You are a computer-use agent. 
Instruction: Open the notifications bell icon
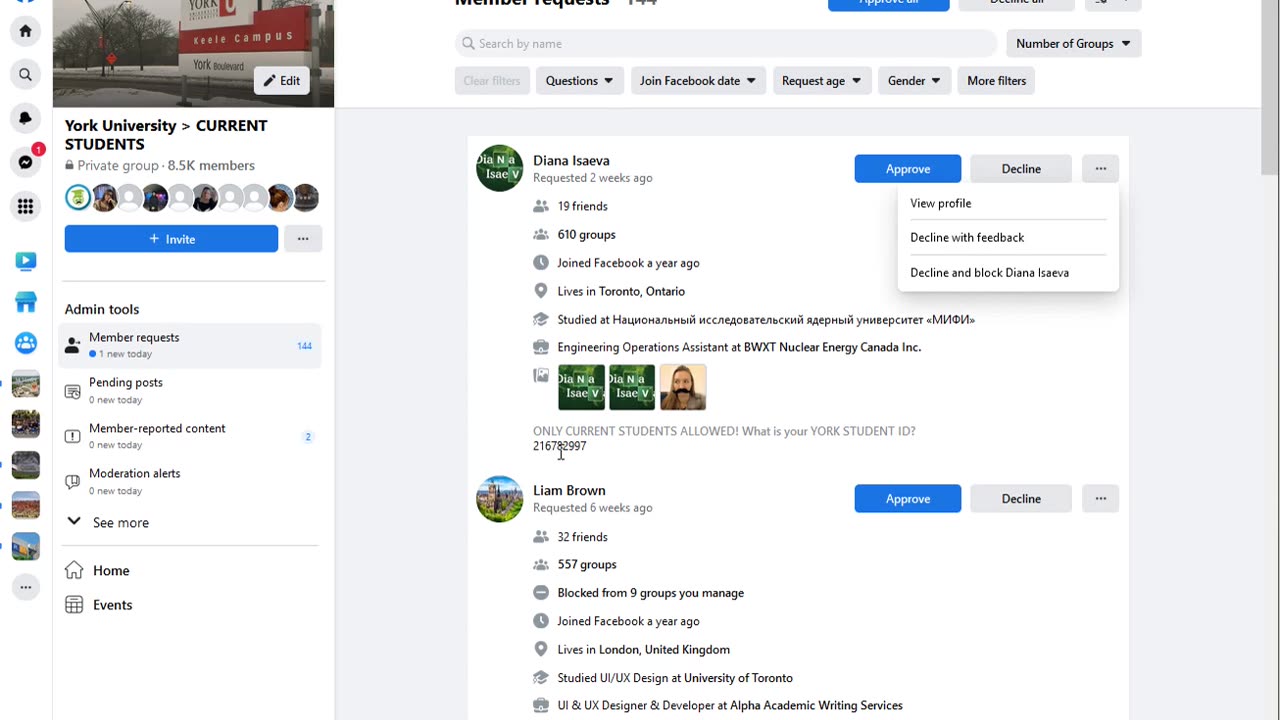pos(26,118)
